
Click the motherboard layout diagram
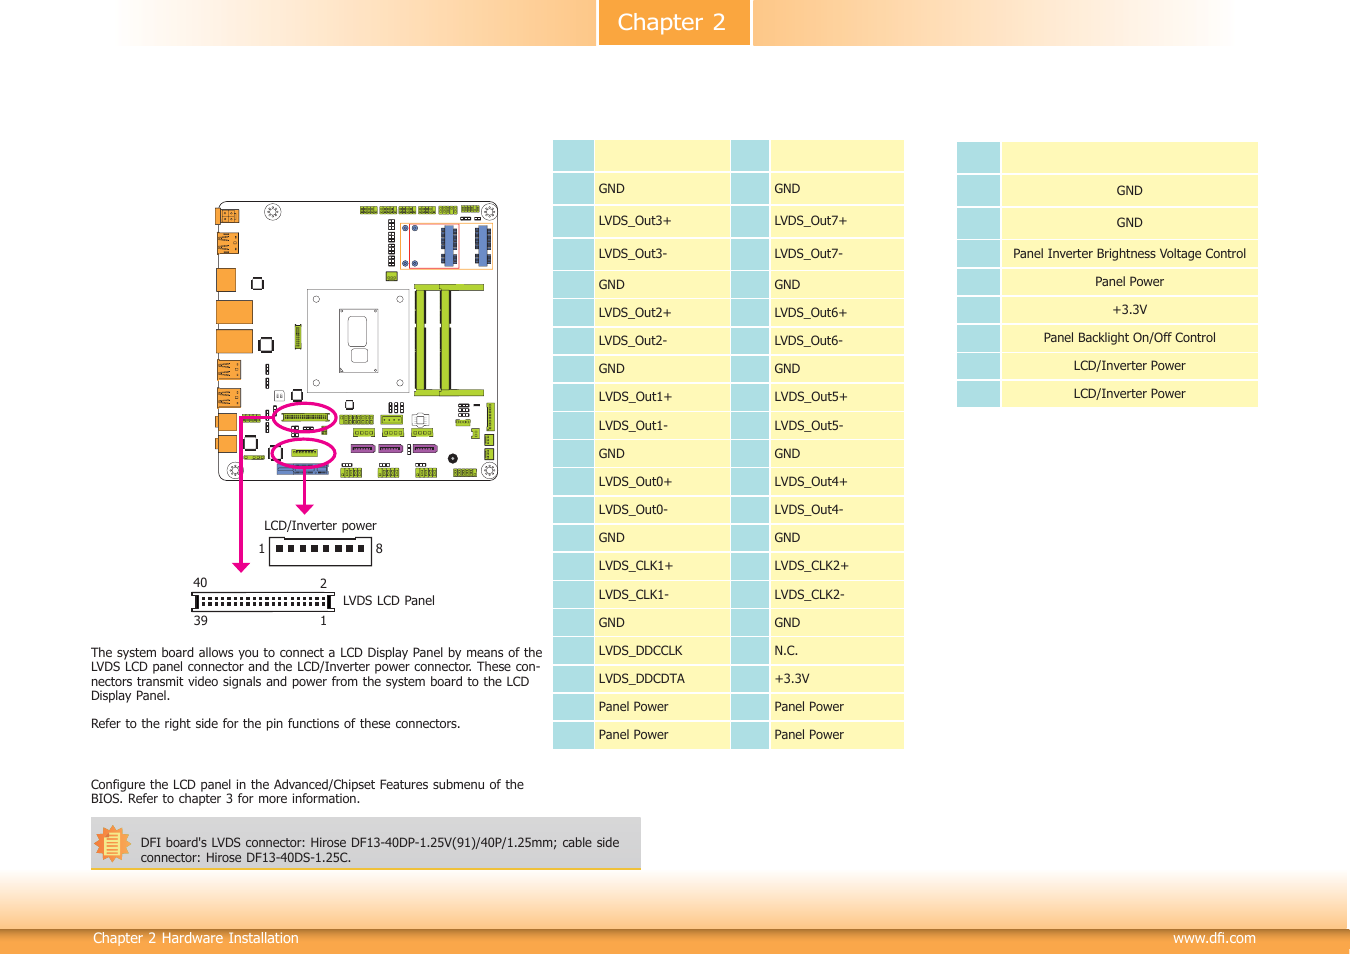(357, 342)
